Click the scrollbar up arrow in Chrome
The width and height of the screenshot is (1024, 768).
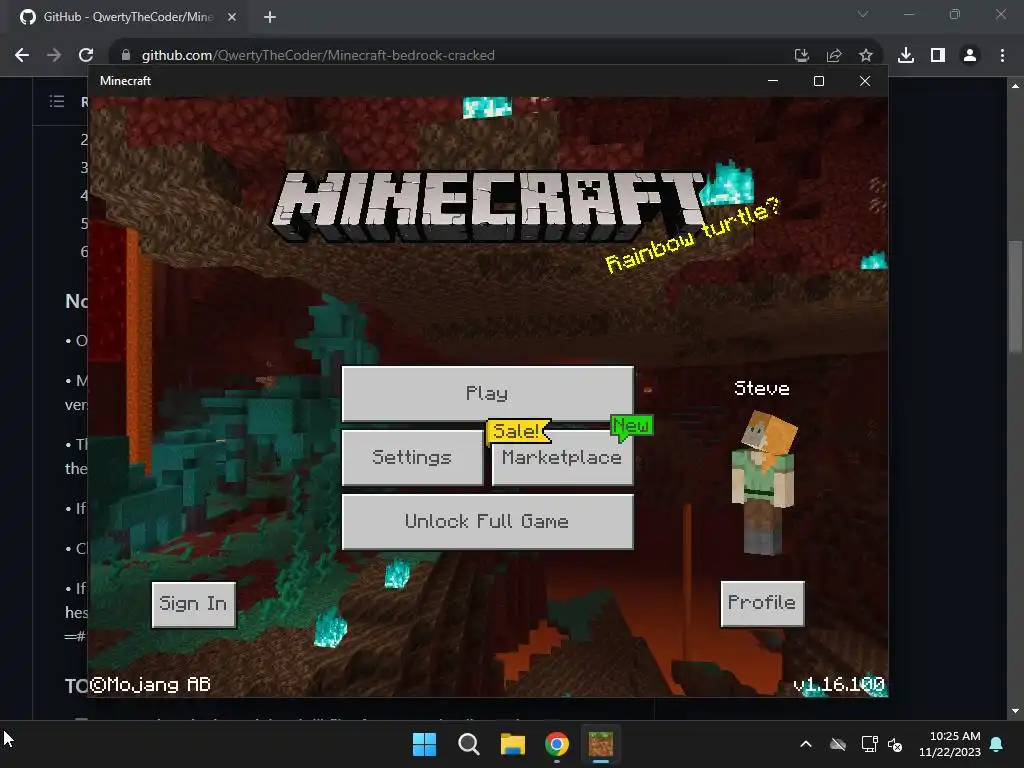coord(1015,86)
